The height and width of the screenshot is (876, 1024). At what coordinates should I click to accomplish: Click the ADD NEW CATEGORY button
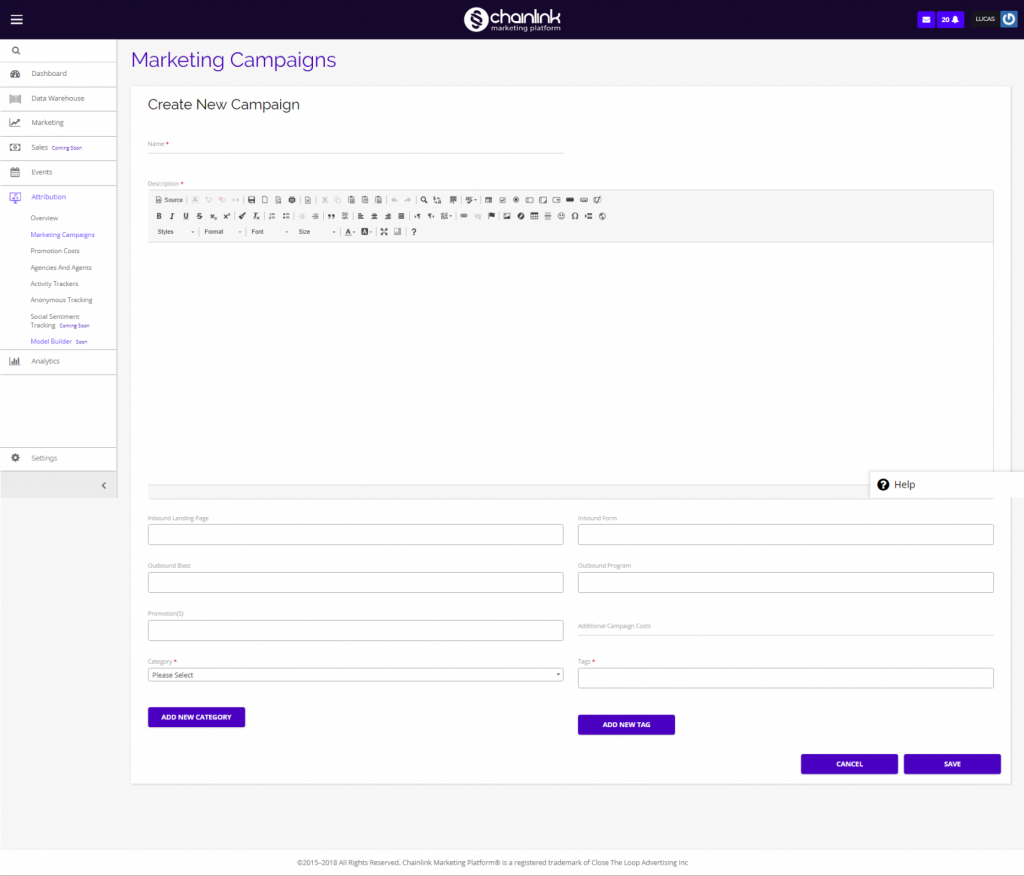[x=196, y=717]
